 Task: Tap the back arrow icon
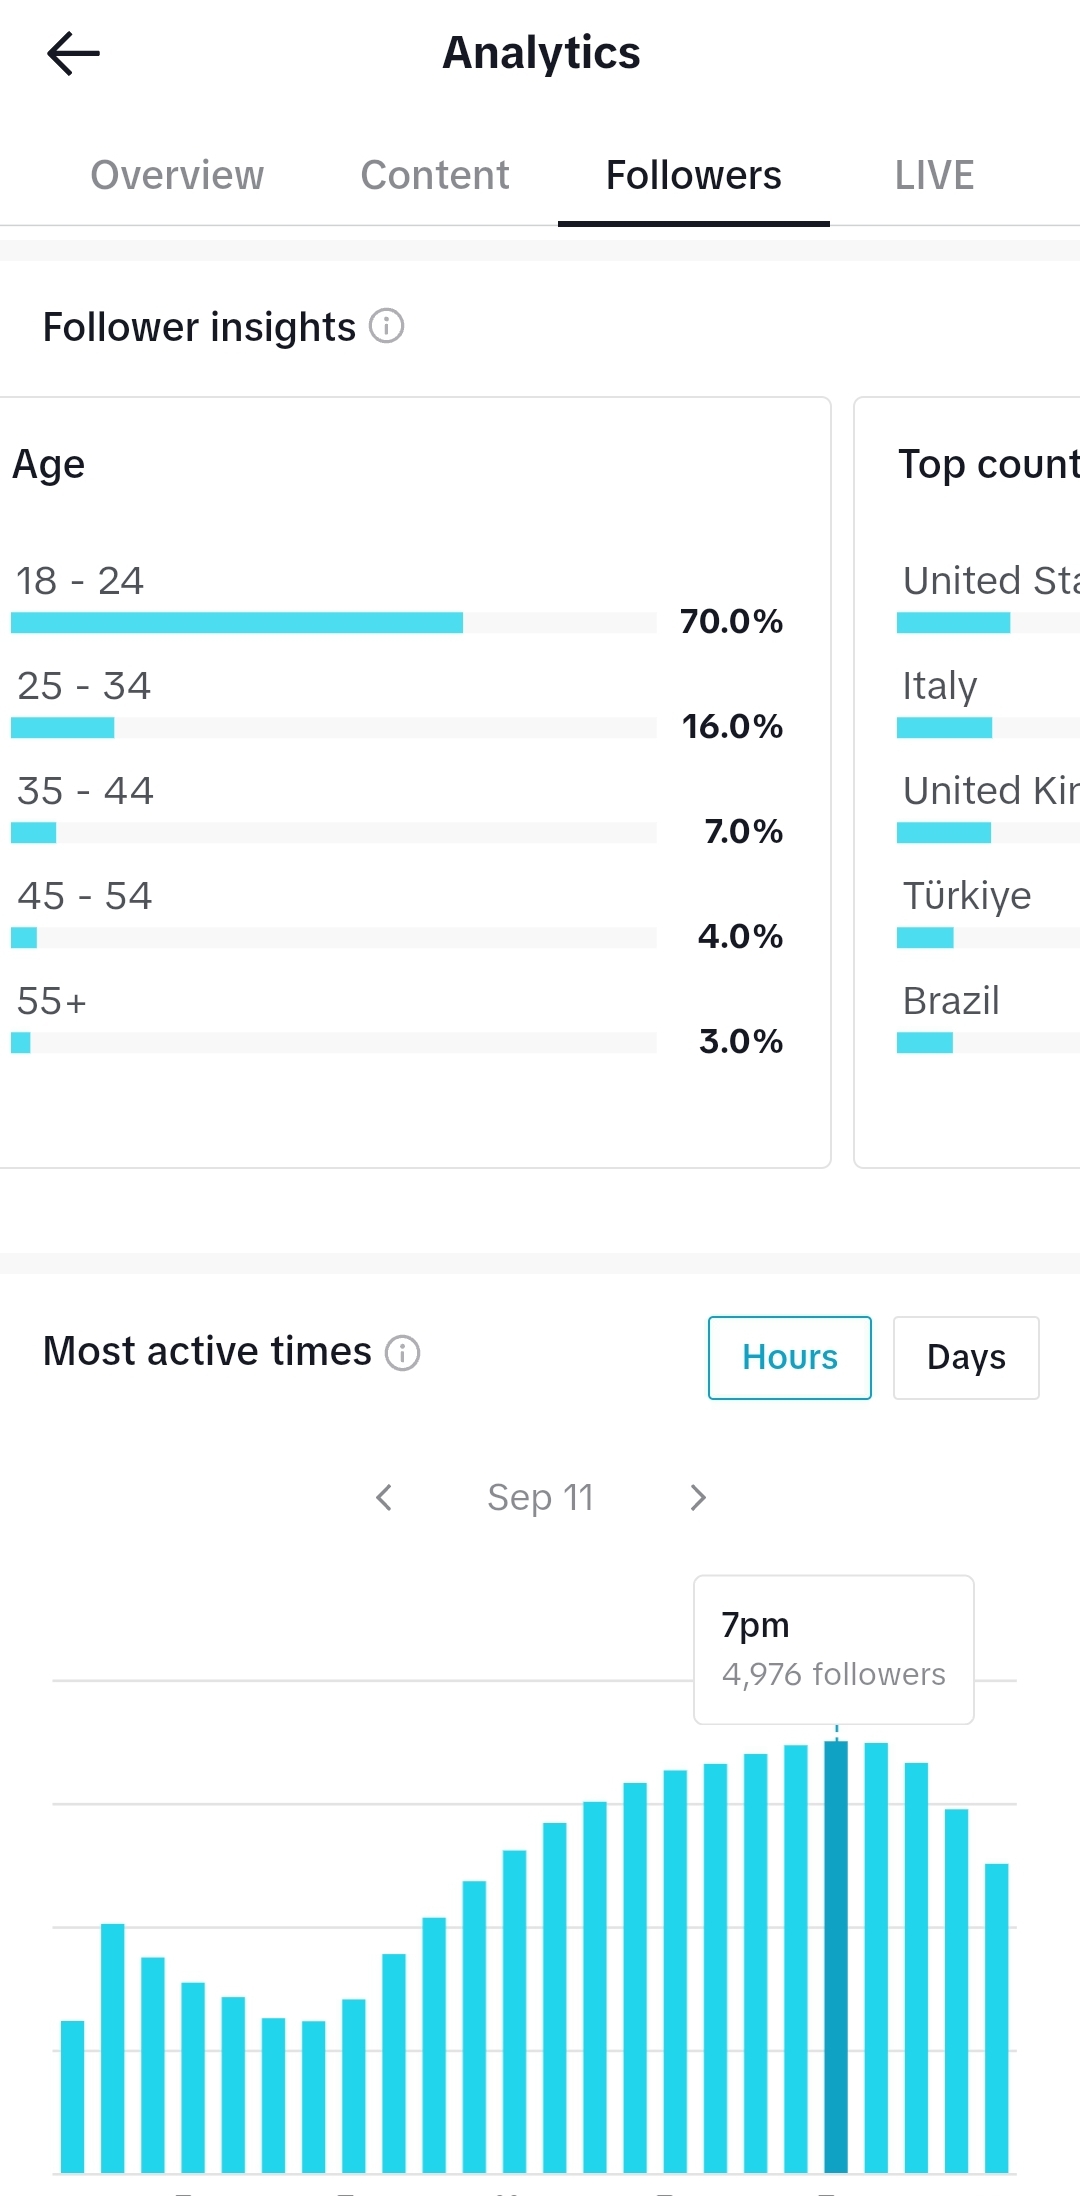point(73,53)
